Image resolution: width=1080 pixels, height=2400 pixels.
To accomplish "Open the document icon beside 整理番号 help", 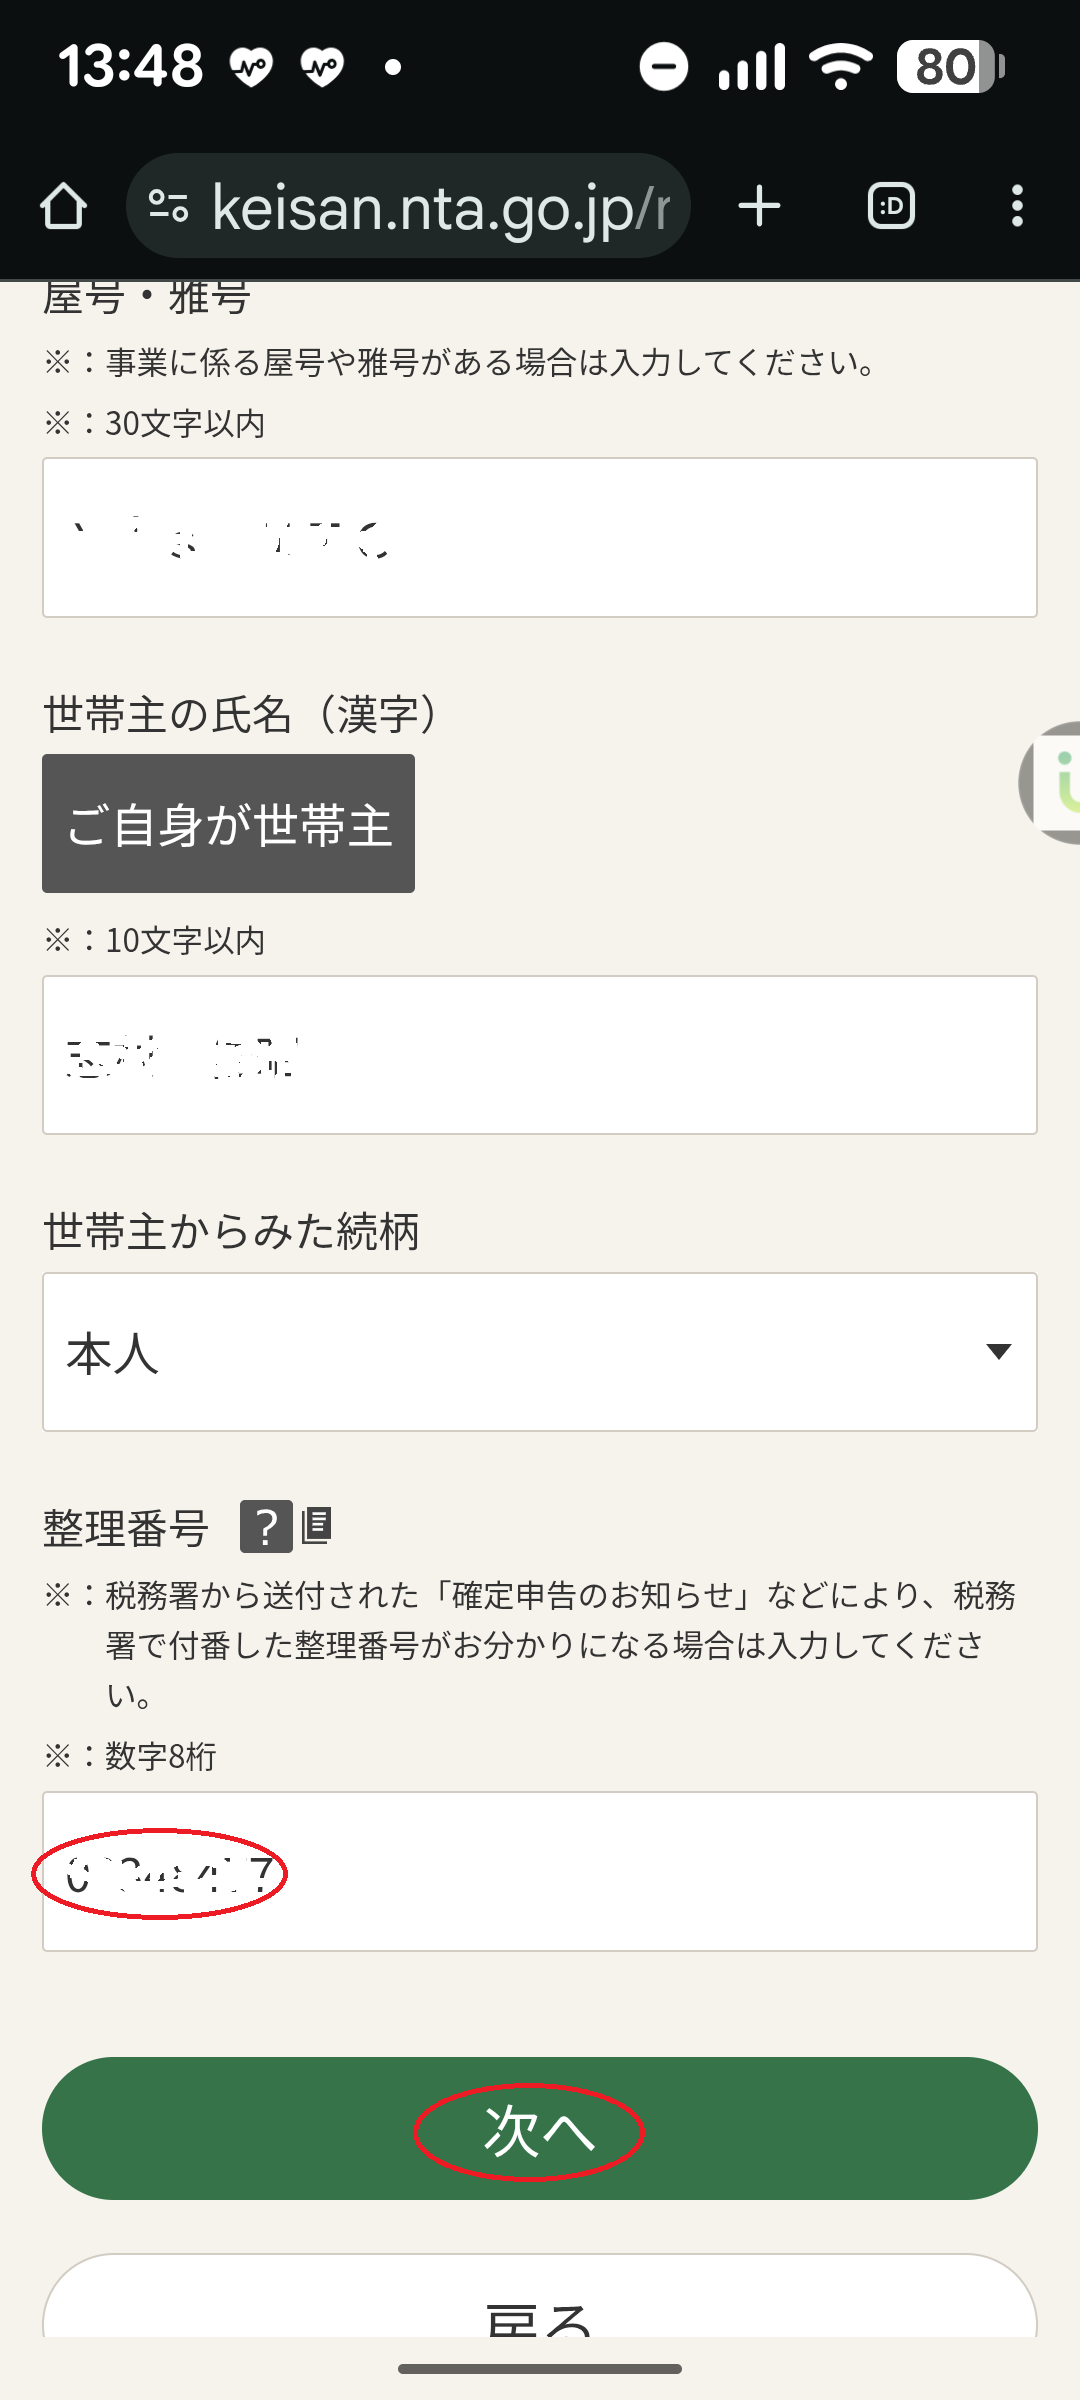I will coord(317,1526).
